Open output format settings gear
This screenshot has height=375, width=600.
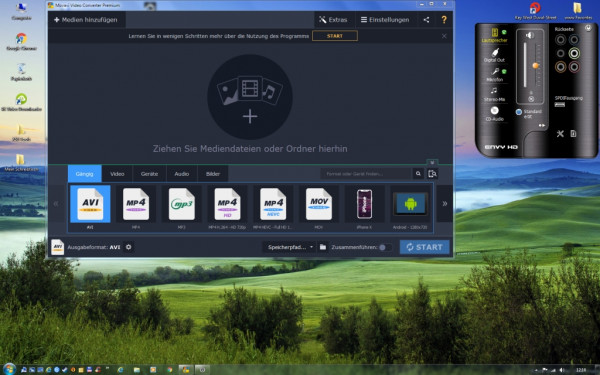coord(129,247)
